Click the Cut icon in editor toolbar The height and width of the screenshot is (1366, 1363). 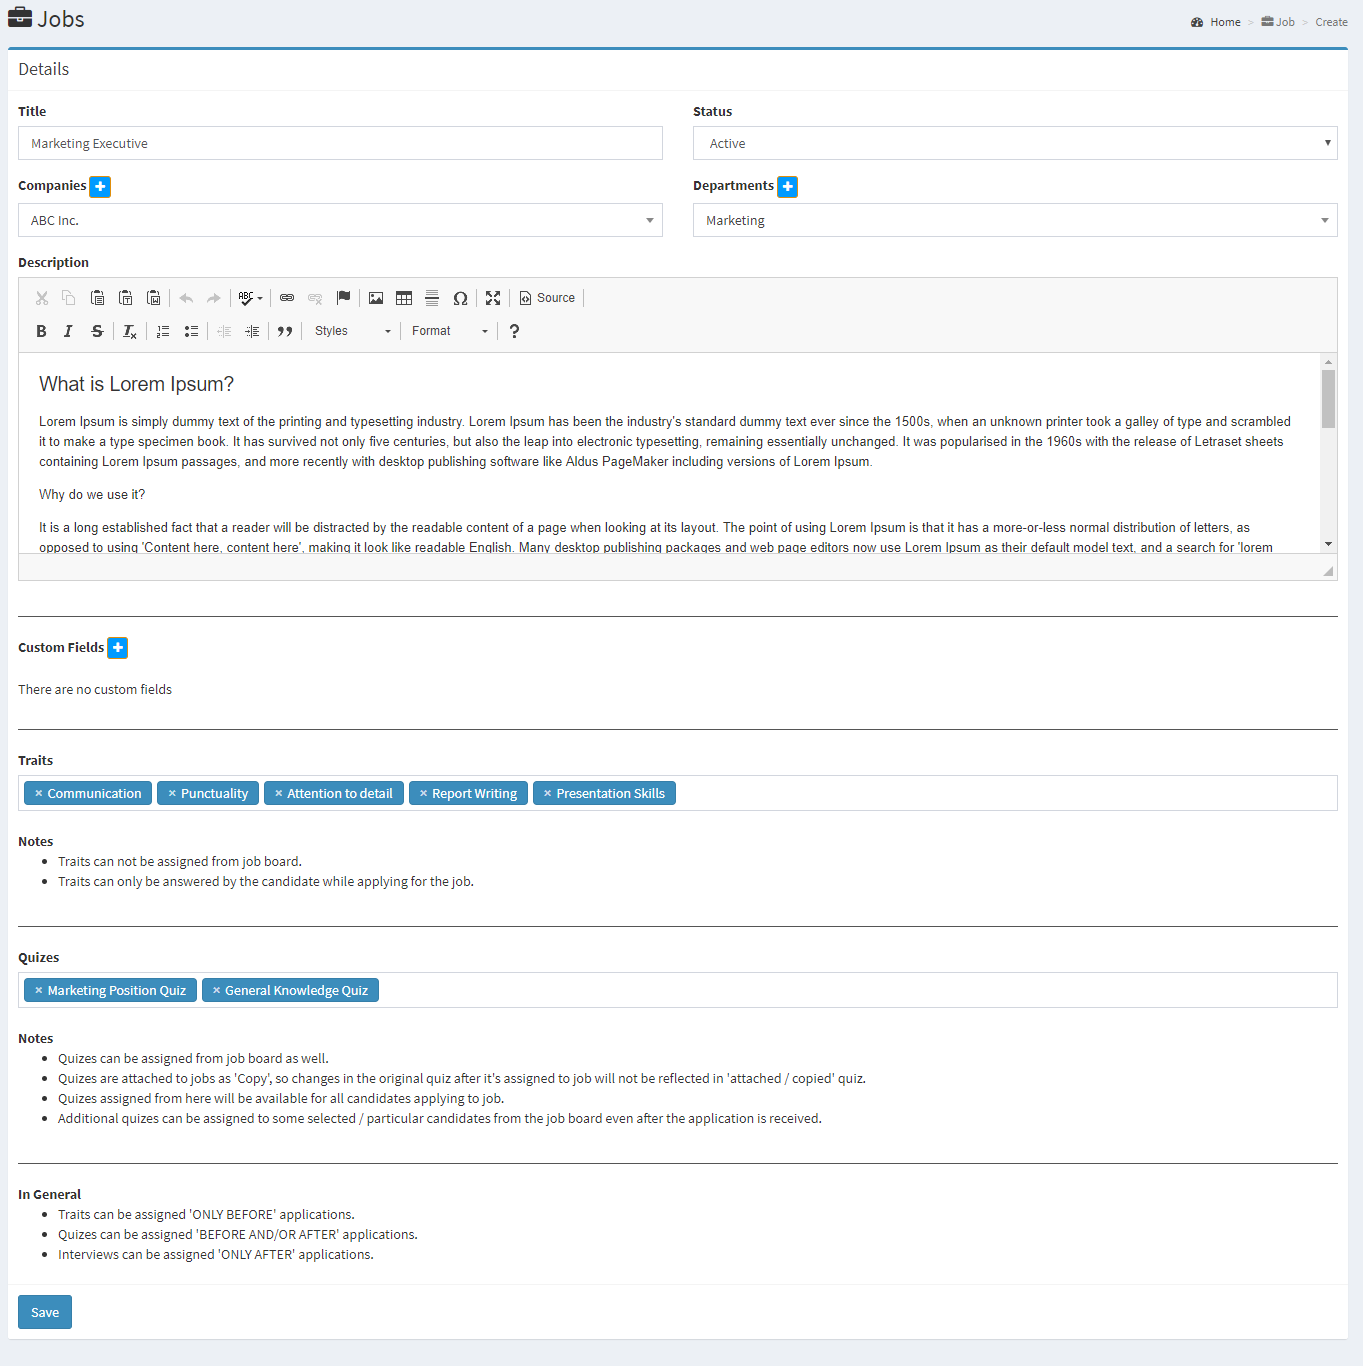coord(42,298)
